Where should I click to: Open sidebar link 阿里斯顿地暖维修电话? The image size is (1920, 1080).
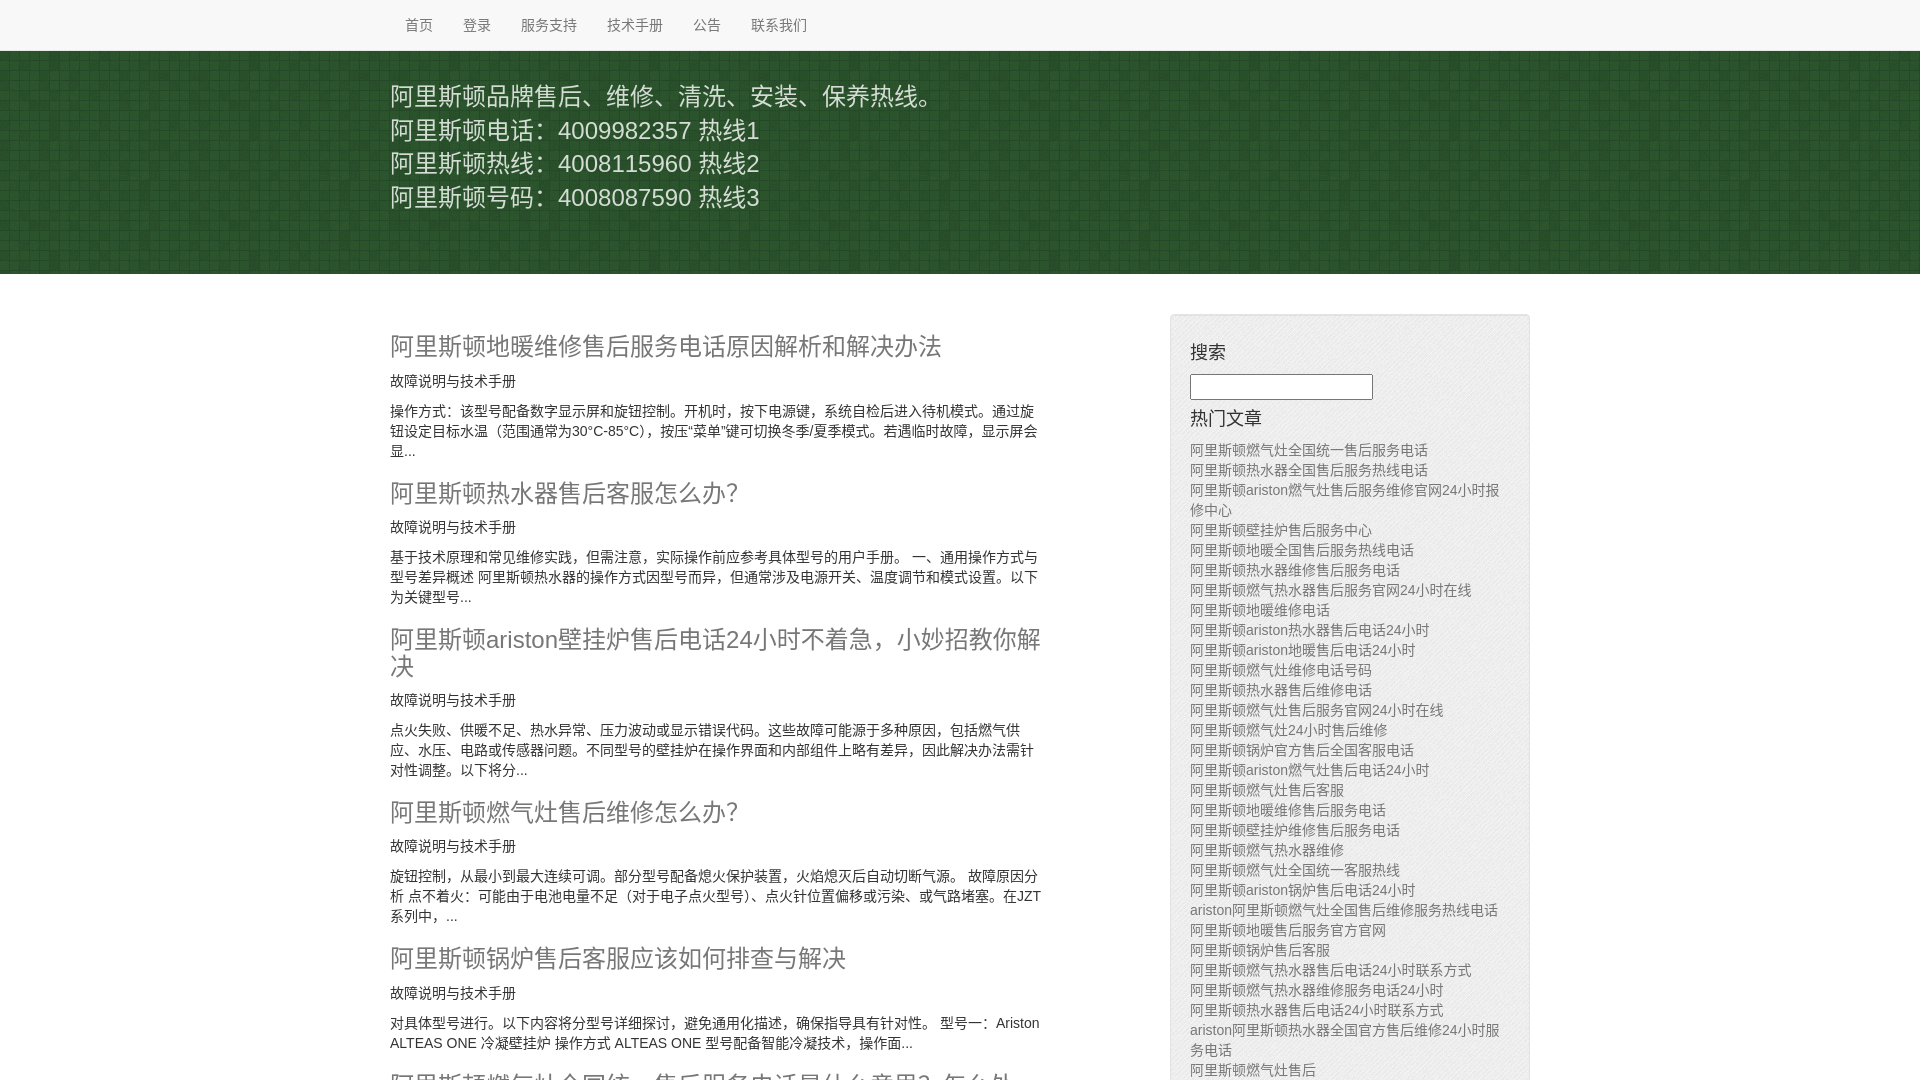coord(1260,610)
